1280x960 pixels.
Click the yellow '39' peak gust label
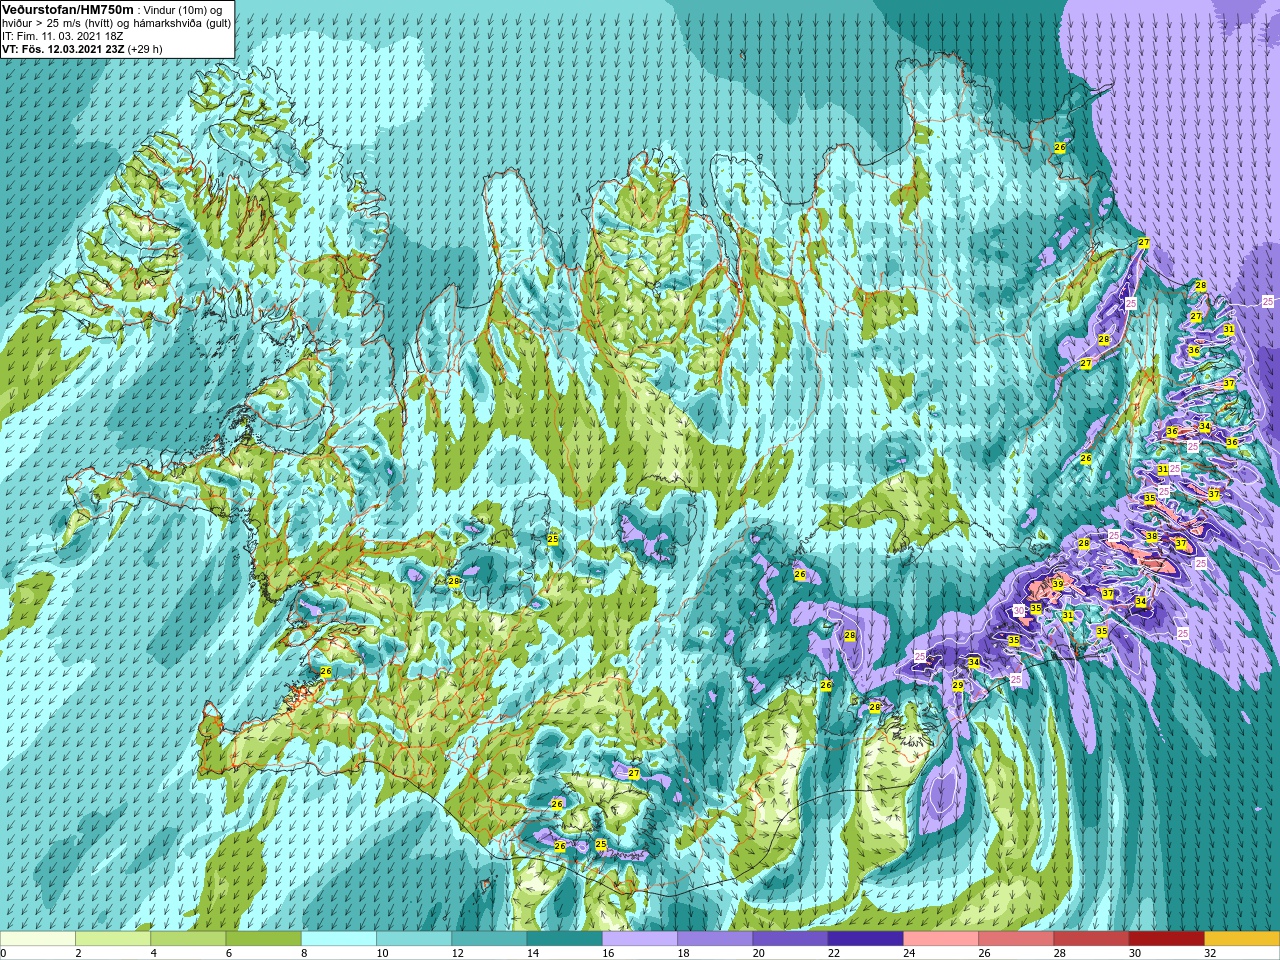(x=1058, y=584)
